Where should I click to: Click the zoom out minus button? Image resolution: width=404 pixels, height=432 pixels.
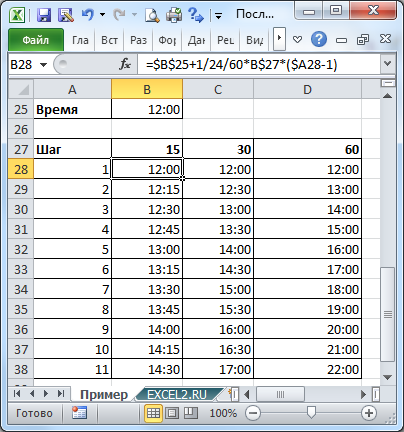pyautogui.click(x=253, y=413)
